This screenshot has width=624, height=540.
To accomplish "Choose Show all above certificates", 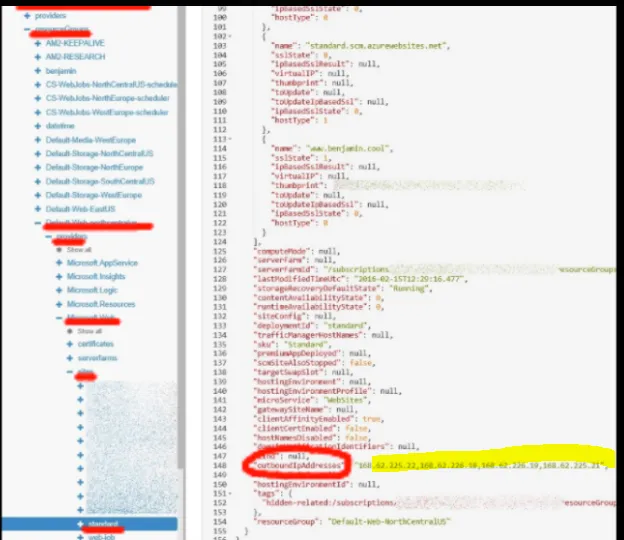I will coord(90,331).
